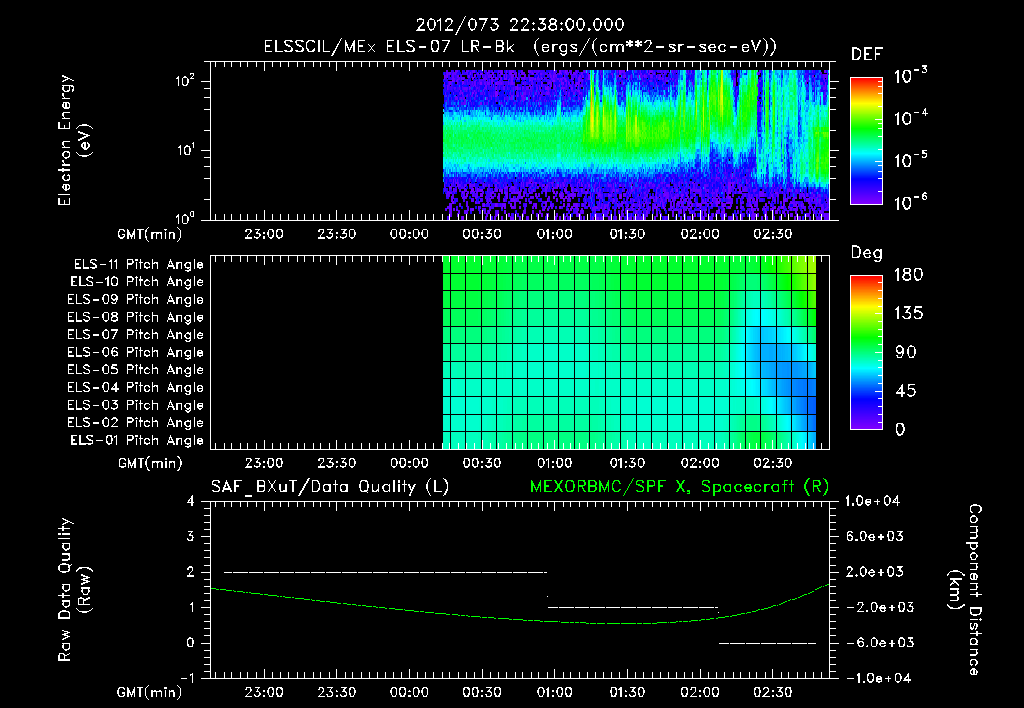Click ELS-04 Pitch Angle row label
This screenshot has height=708, width=1024.
(x=136, y=388)
